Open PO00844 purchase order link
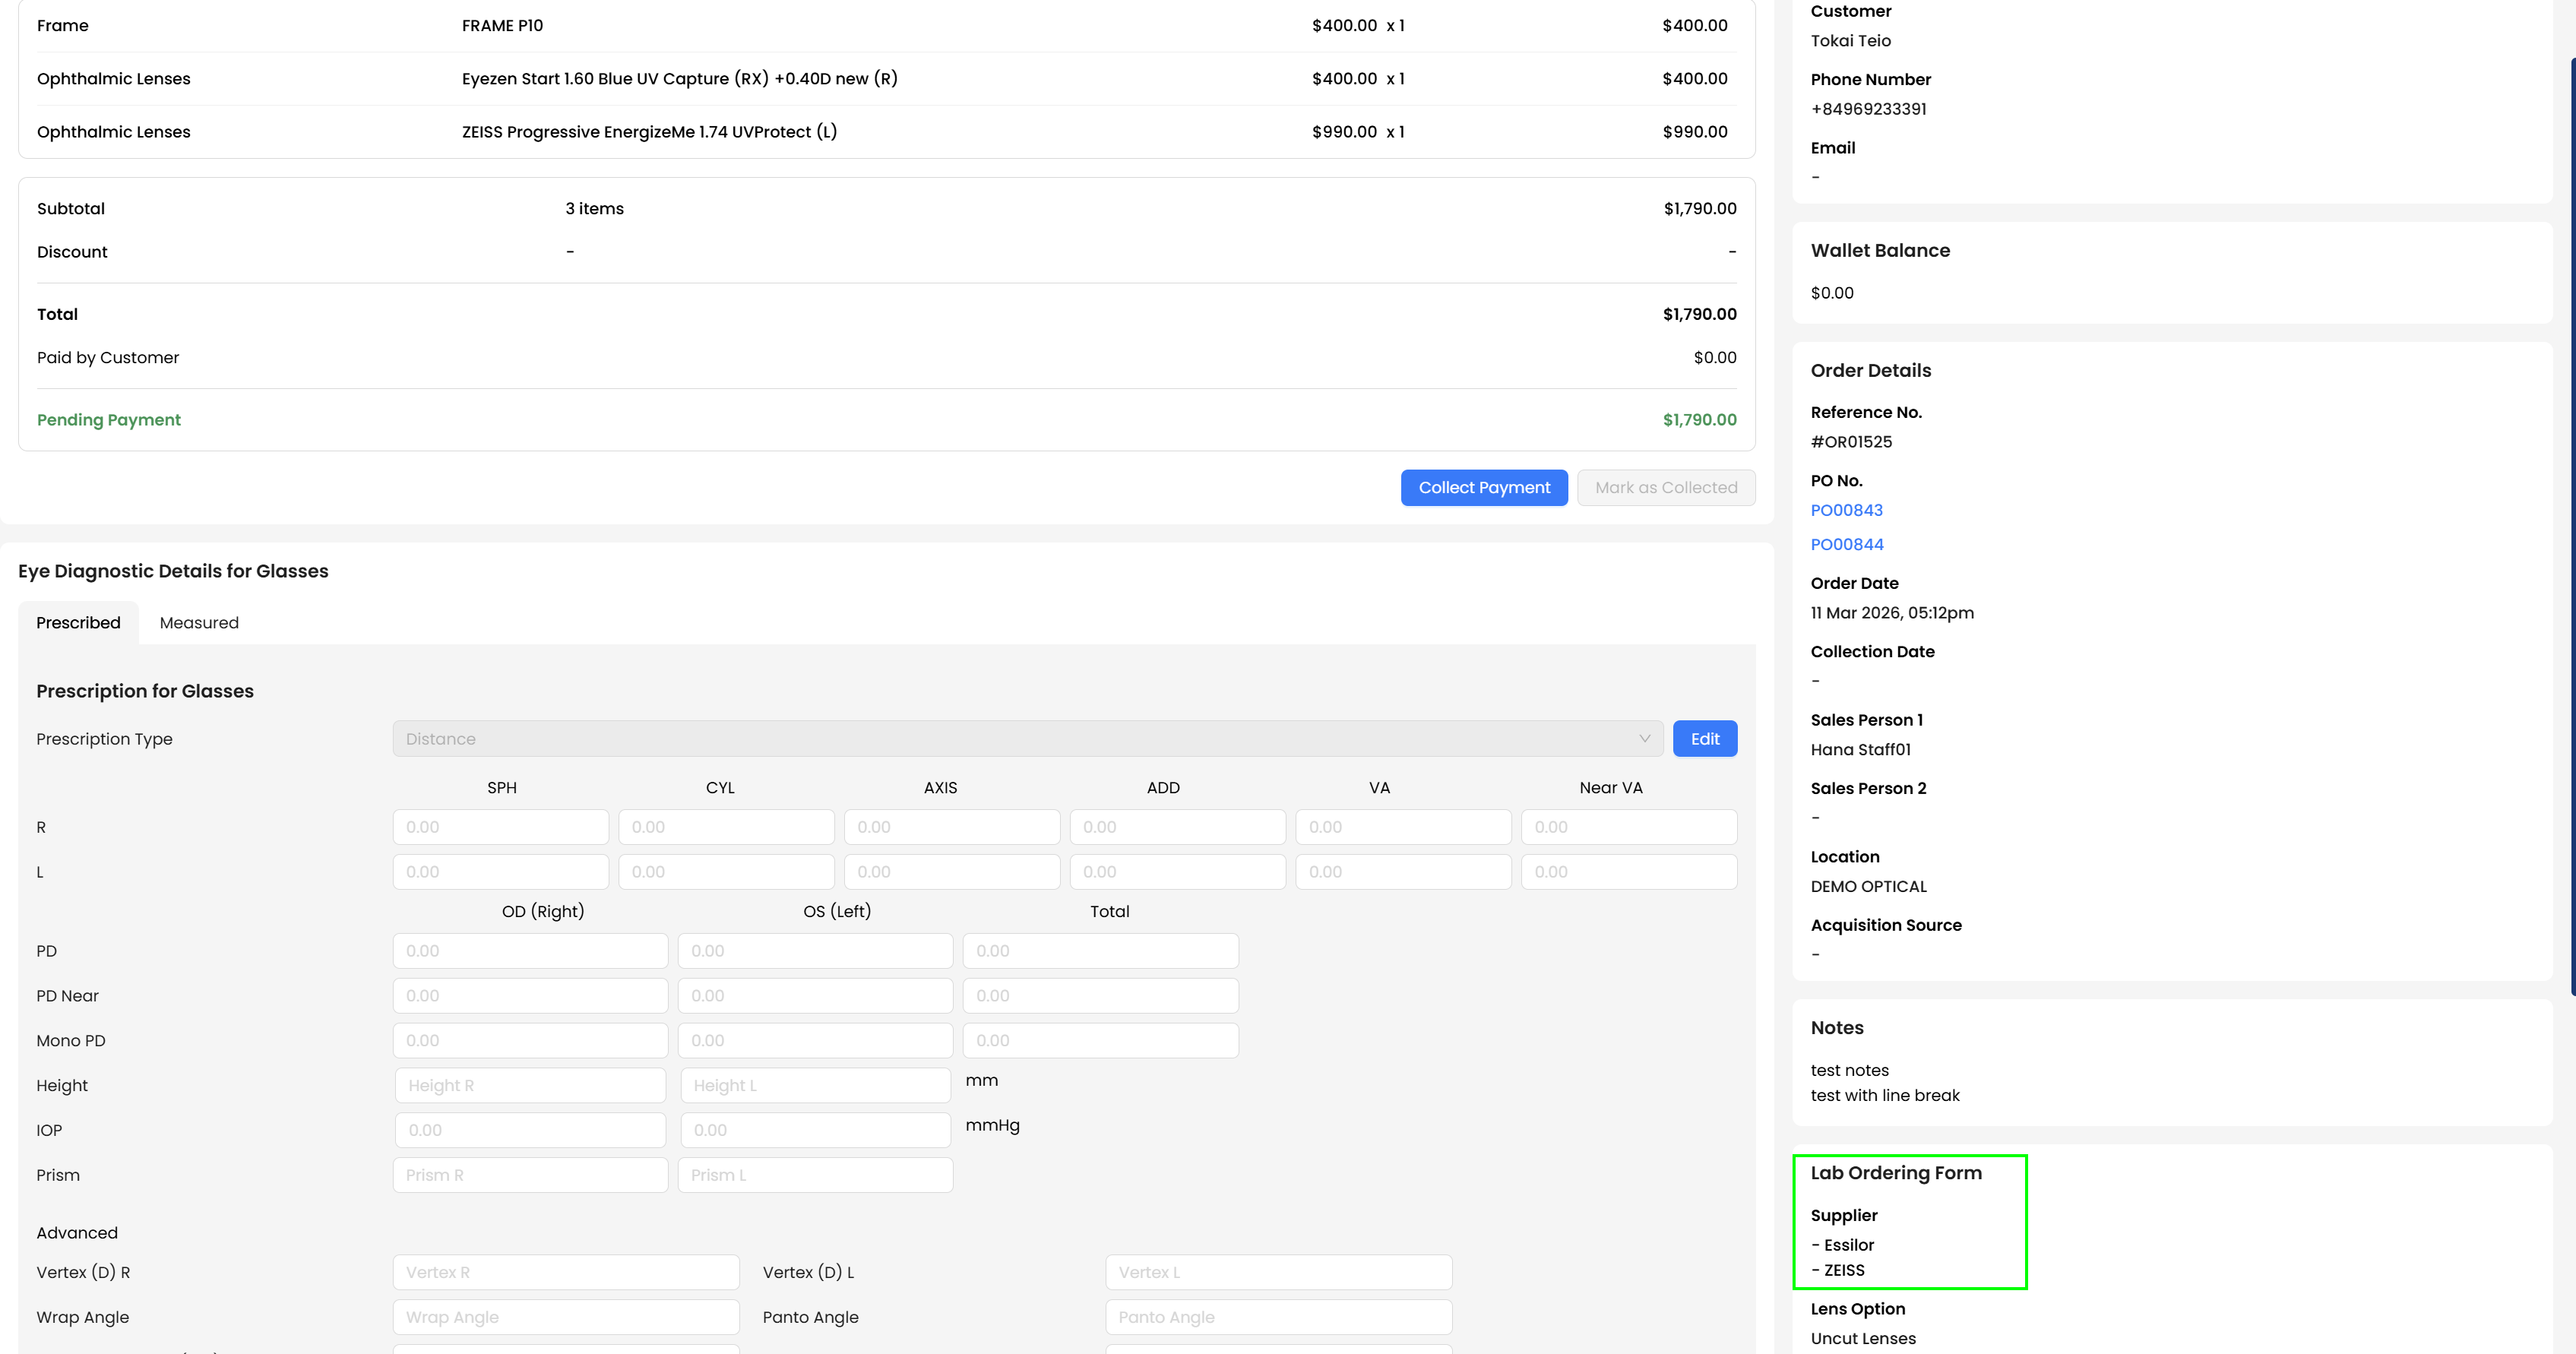This screenshot has width=2576, height=1354. tap(1846, 544)
